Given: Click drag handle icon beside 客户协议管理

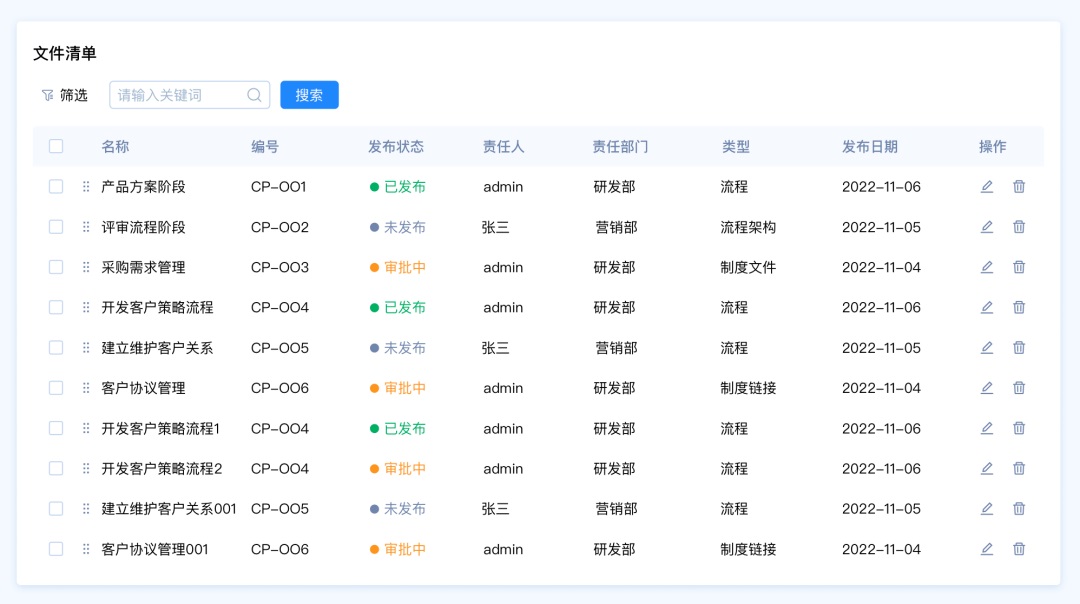Looking at the screenshot, I should pos(86,388).
